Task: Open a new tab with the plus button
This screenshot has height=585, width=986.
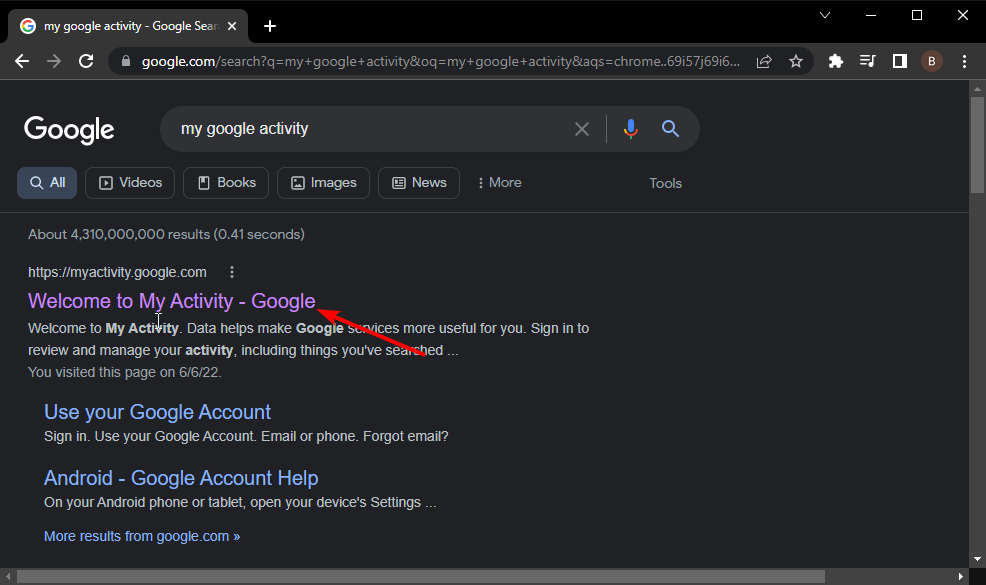Action: (x=270, y=26)
